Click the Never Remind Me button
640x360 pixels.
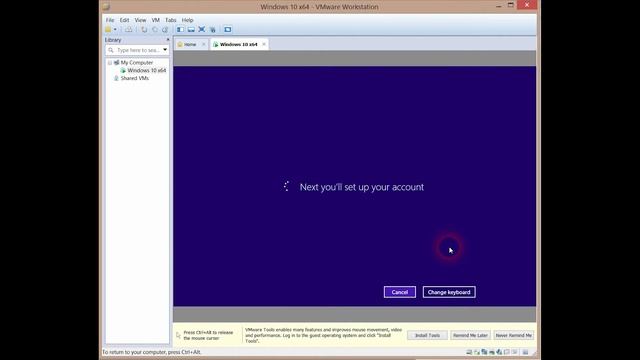click(513, 335)
